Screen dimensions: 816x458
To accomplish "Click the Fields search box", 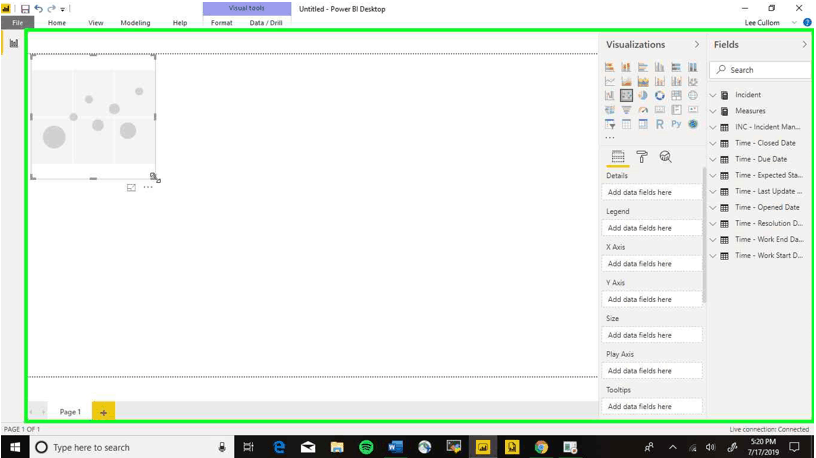I will [x=760, y=70].
